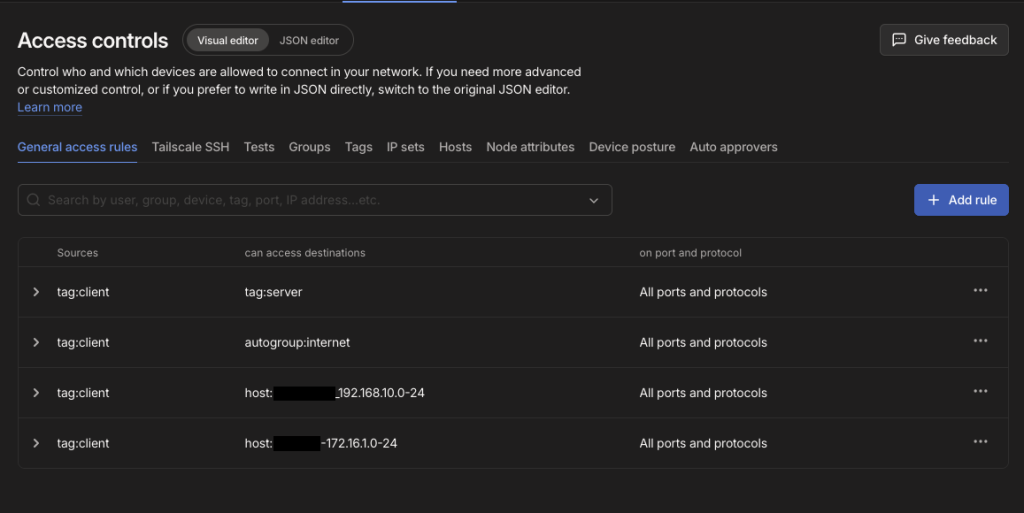Click the tag:server destination cell
Viewport: 1024px width, 513px height.
[274, 292]
